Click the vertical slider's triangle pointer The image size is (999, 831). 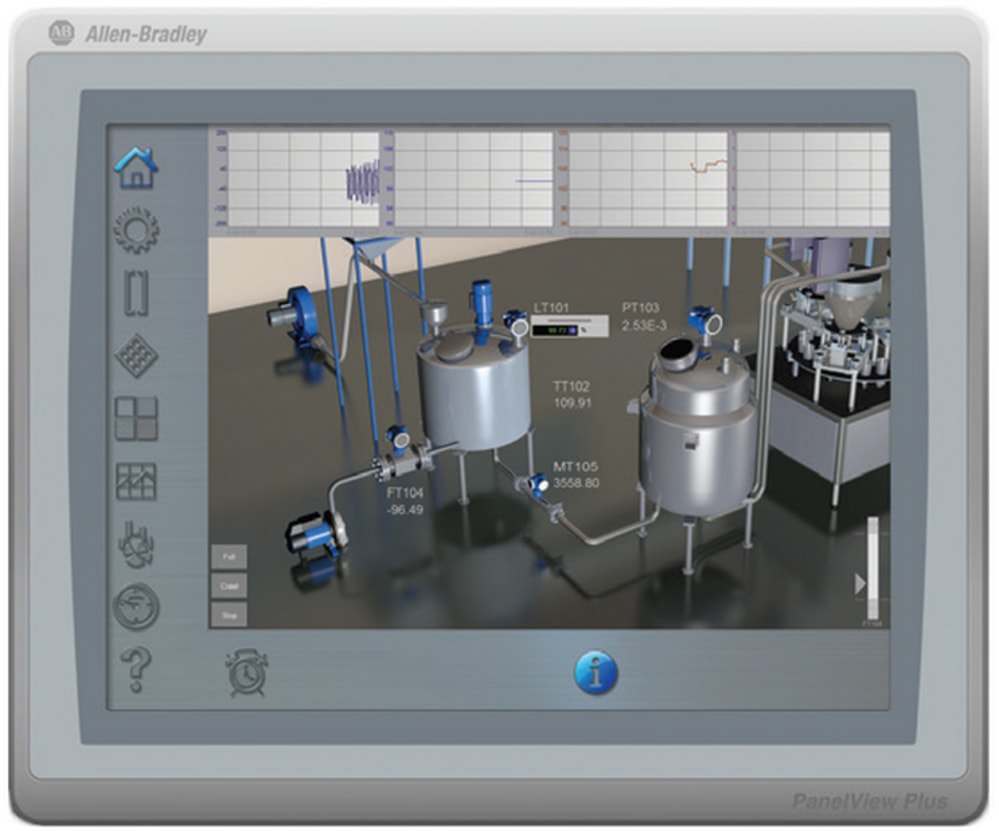[x=860, y=584]
